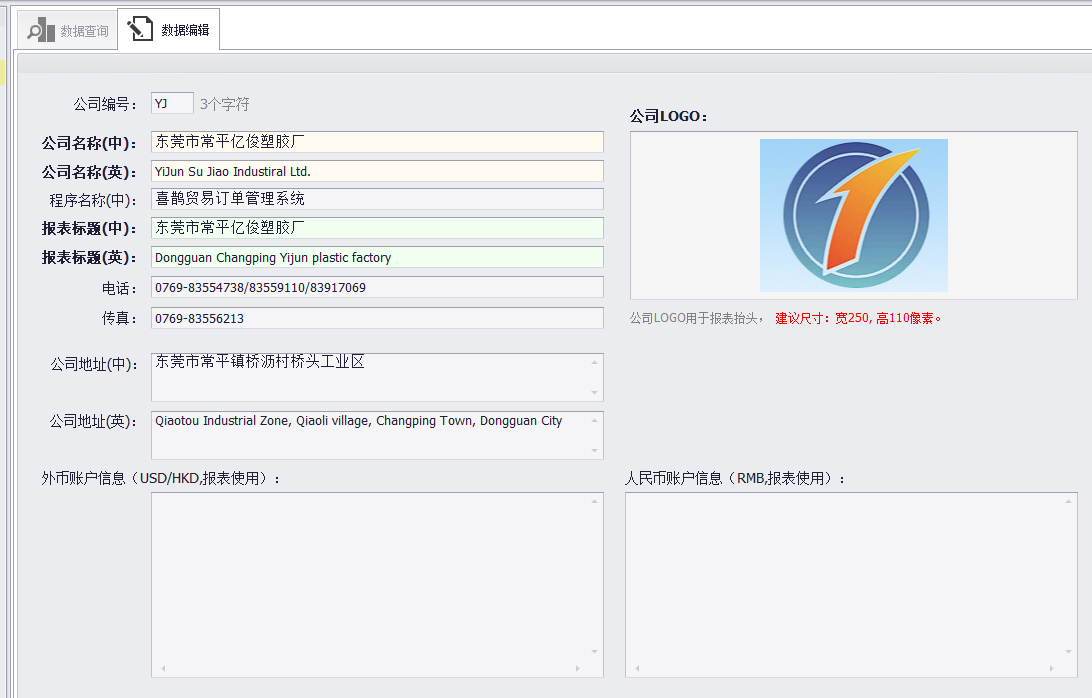The width and height of the screenshot is (1092, 698).
Task: Click the 传真 fax number field
Action: point(377,318)
